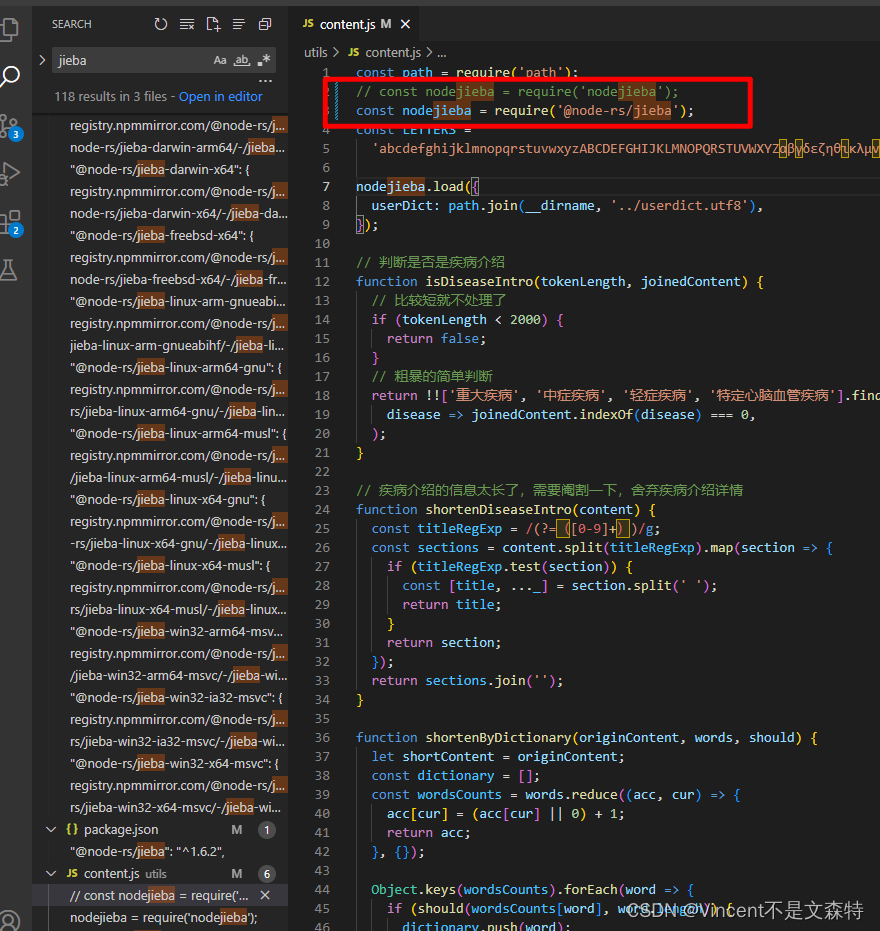
Task: Refresh the search results
Action: pyautogui.click(x=161, y=24)
